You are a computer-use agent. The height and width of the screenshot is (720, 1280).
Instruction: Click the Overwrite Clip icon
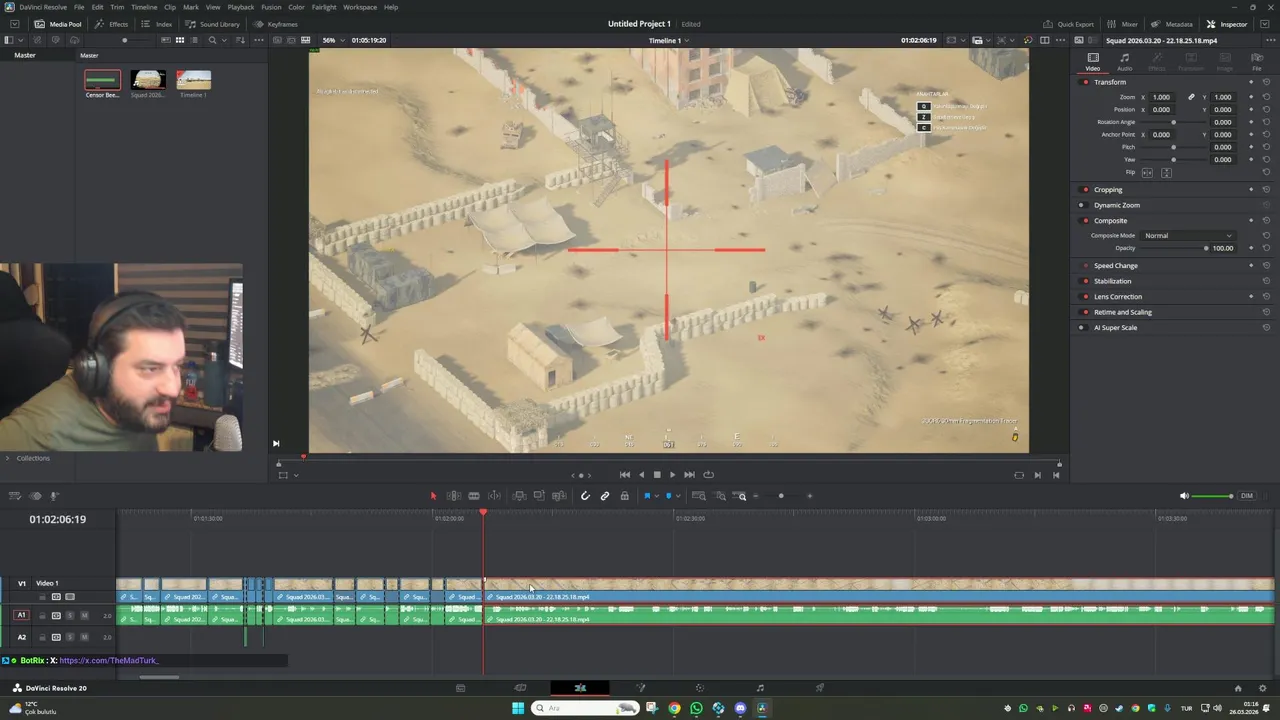pyautogui.click(x=539, y=496)
